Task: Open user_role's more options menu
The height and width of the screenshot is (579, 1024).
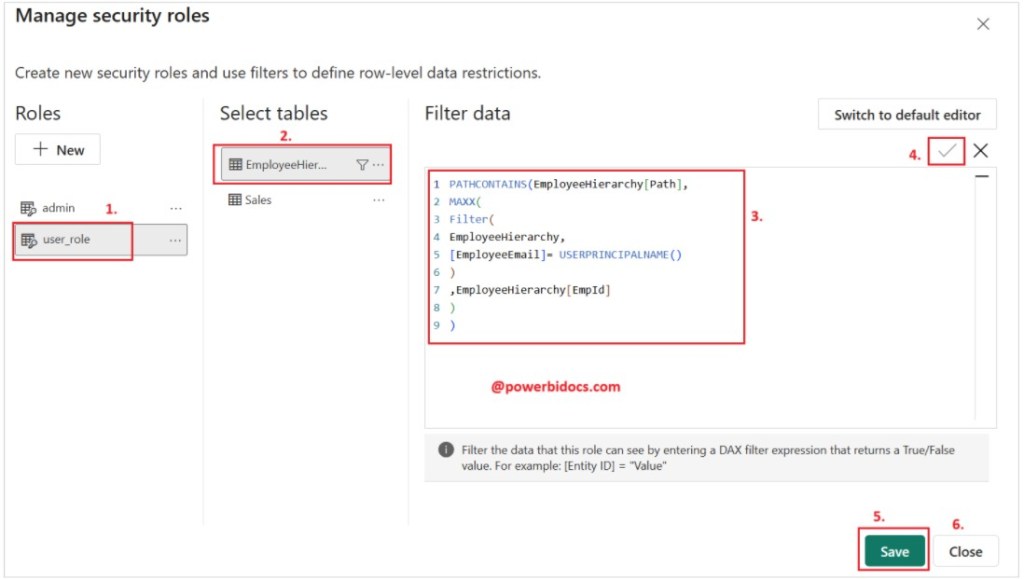Action: point(176,240)
